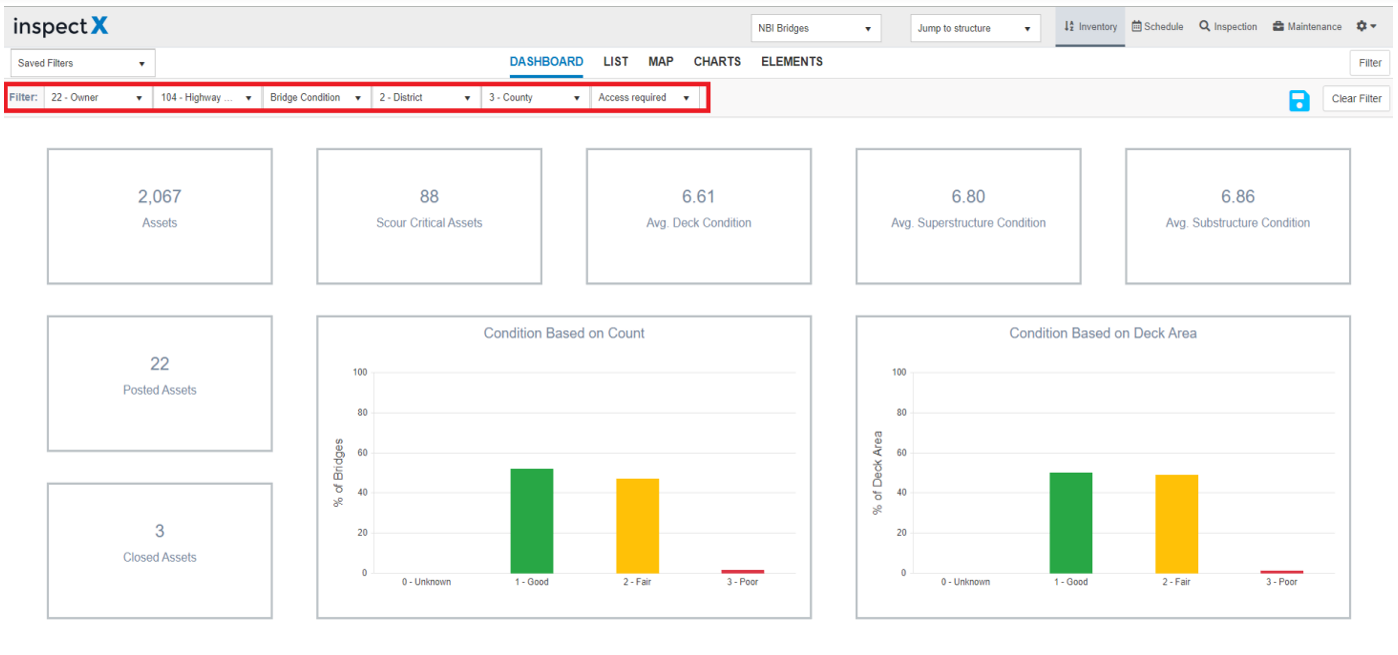This screenshot has width=1398, height=655.
Task: Switch to the DASHBOARD tab
Action: [x=546, y=62]
